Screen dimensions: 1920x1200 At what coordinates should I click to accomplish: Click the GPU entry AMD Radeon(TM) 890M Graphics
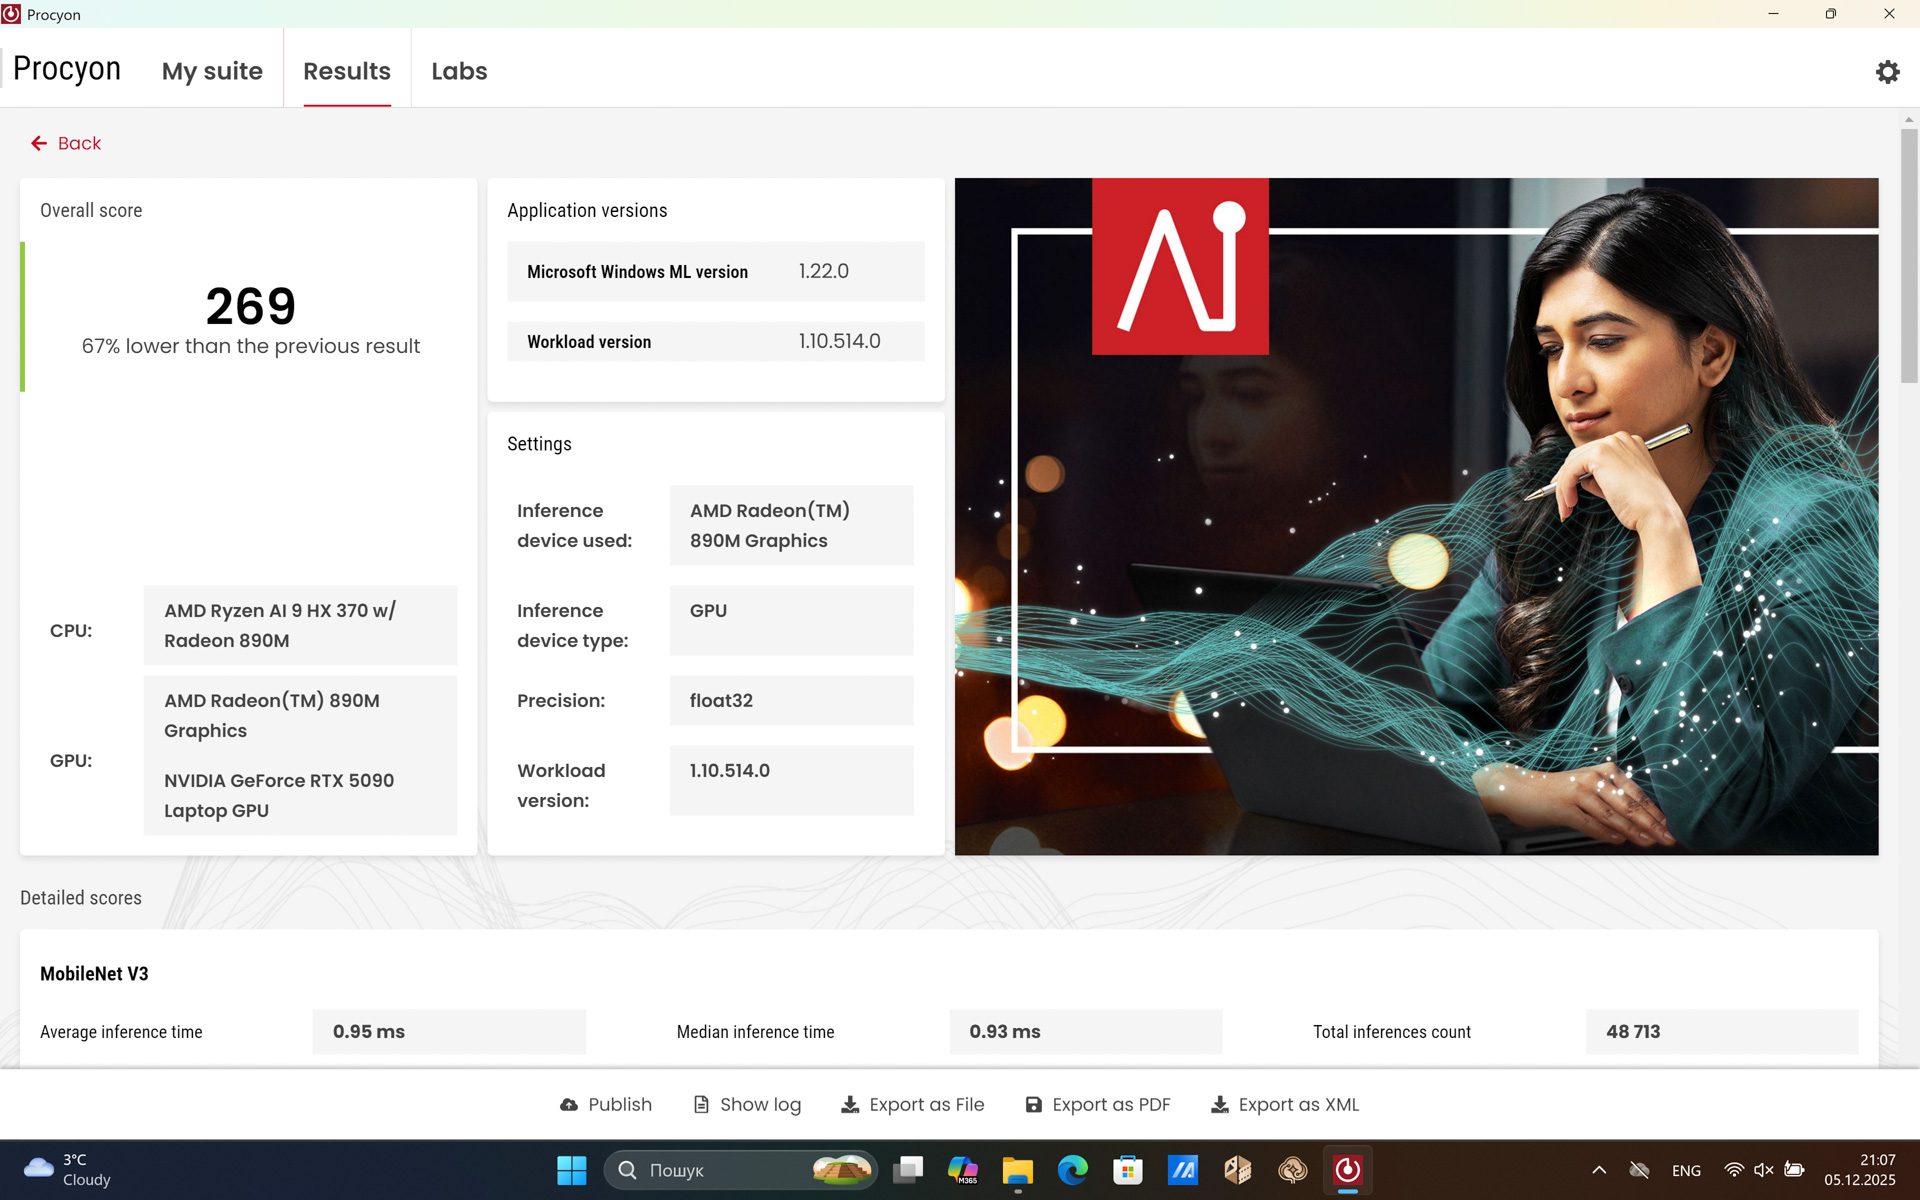[x=272, y=716]
